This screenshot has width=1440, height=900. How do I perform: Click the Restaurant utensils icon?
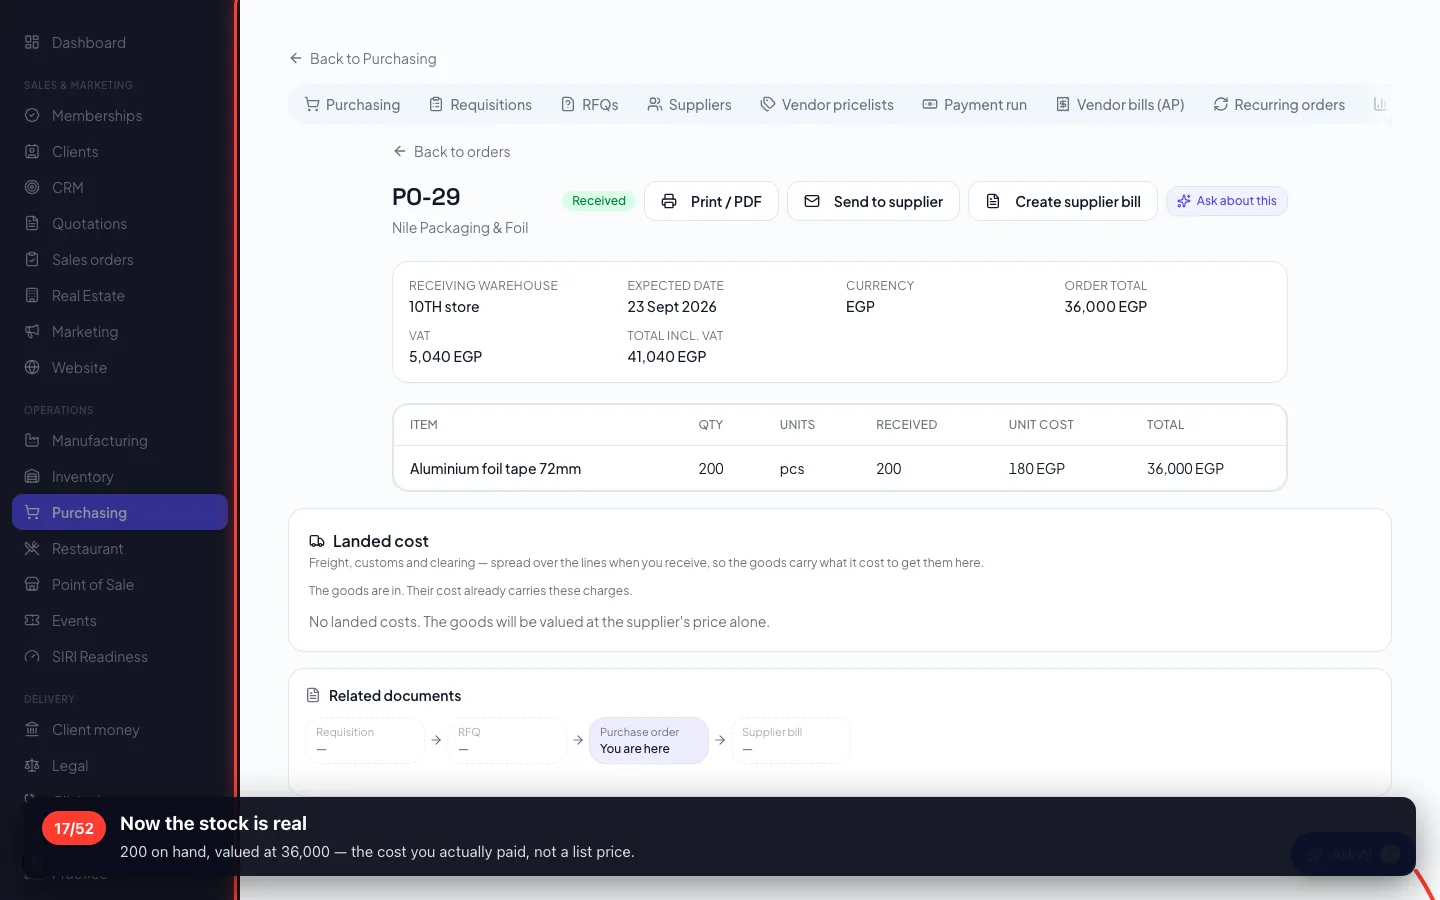point(32,548)
